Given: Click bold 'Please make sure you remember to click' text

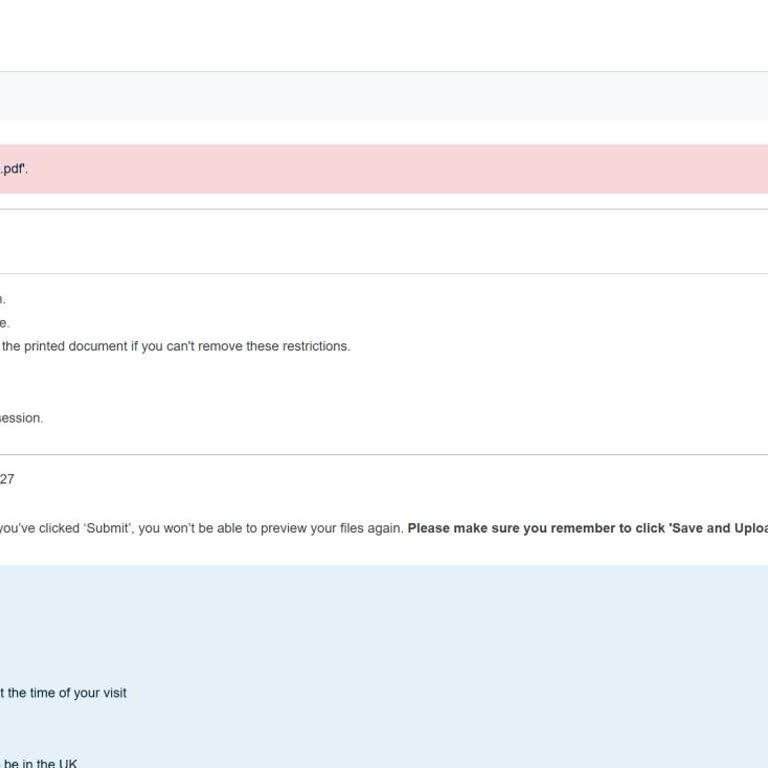Looking at the screenshot, I should pyautogui.click(x=536, y=528).
